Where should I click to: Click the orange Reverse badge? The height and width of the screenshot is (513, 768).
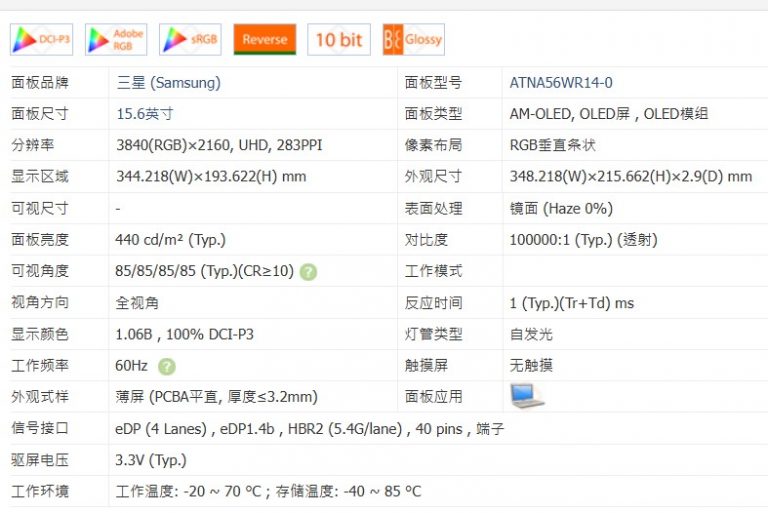(264, 40)
